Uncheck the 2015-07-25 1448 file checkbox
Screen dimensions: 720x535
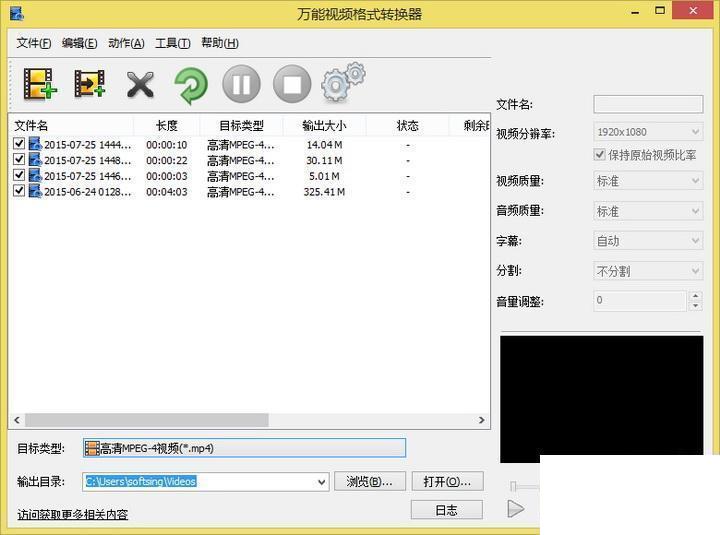point(19,159)
